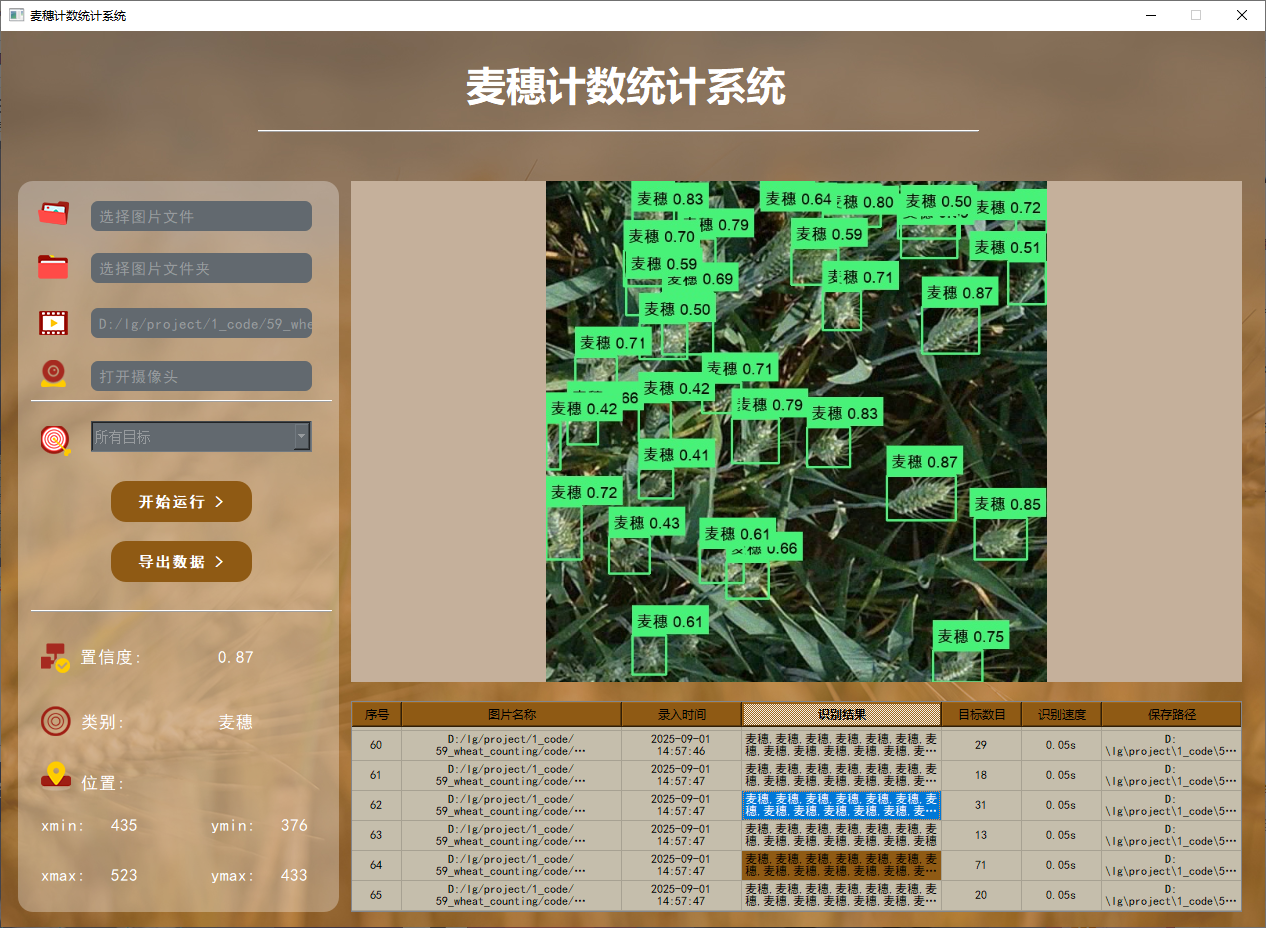Select row number 64 cell
The width and height of the screenshot is (1266, 928).
[376, 865]
